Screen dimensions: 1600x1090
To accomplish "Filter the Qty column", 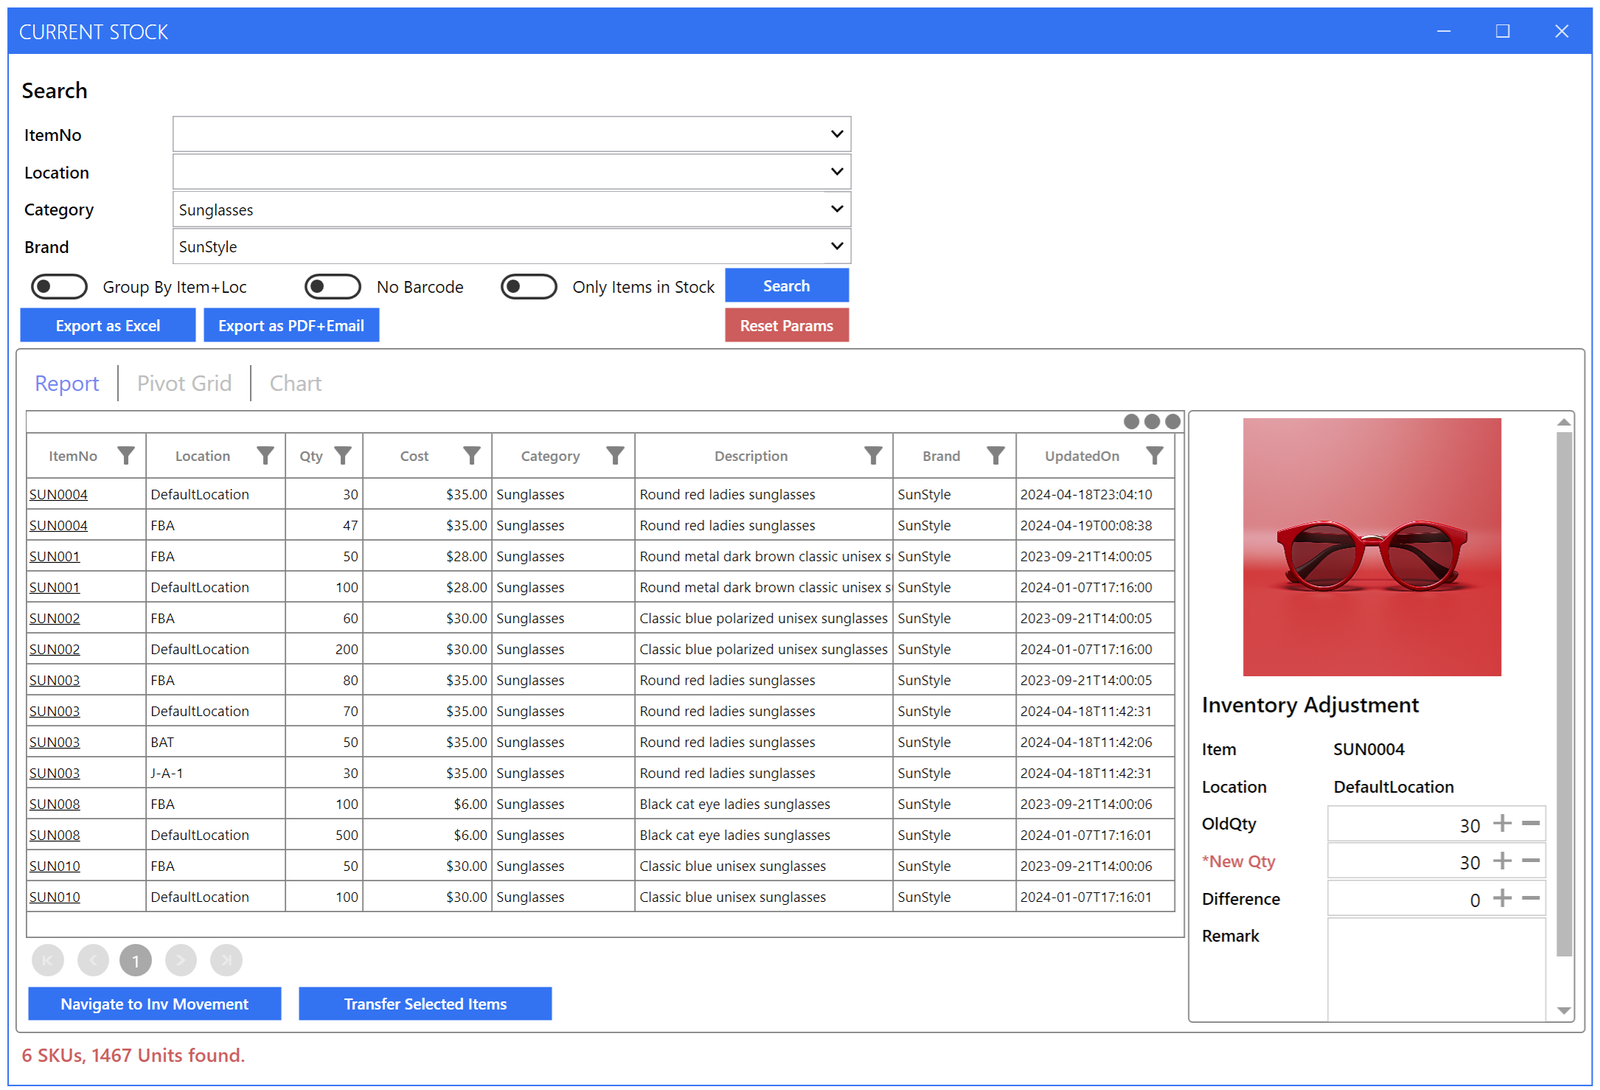I will click(343, 456).
